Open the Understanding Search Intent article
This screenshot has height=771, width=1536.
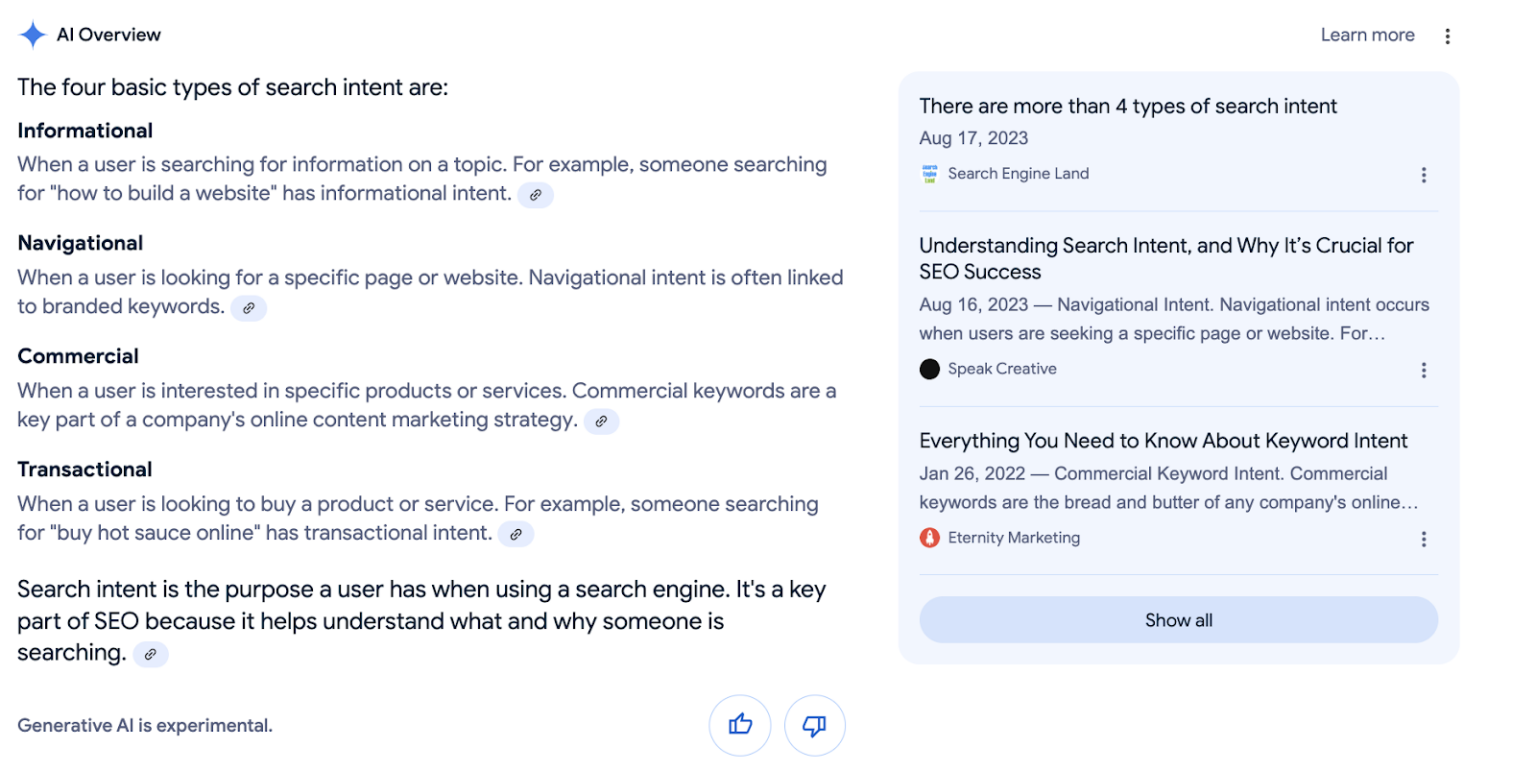1165,258
